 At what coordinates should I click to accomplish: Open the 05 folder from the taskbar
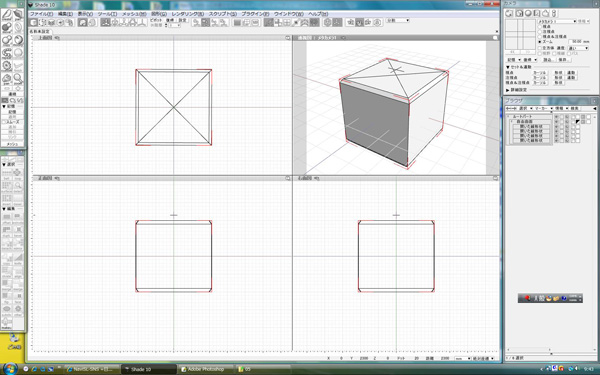[263, 369]
